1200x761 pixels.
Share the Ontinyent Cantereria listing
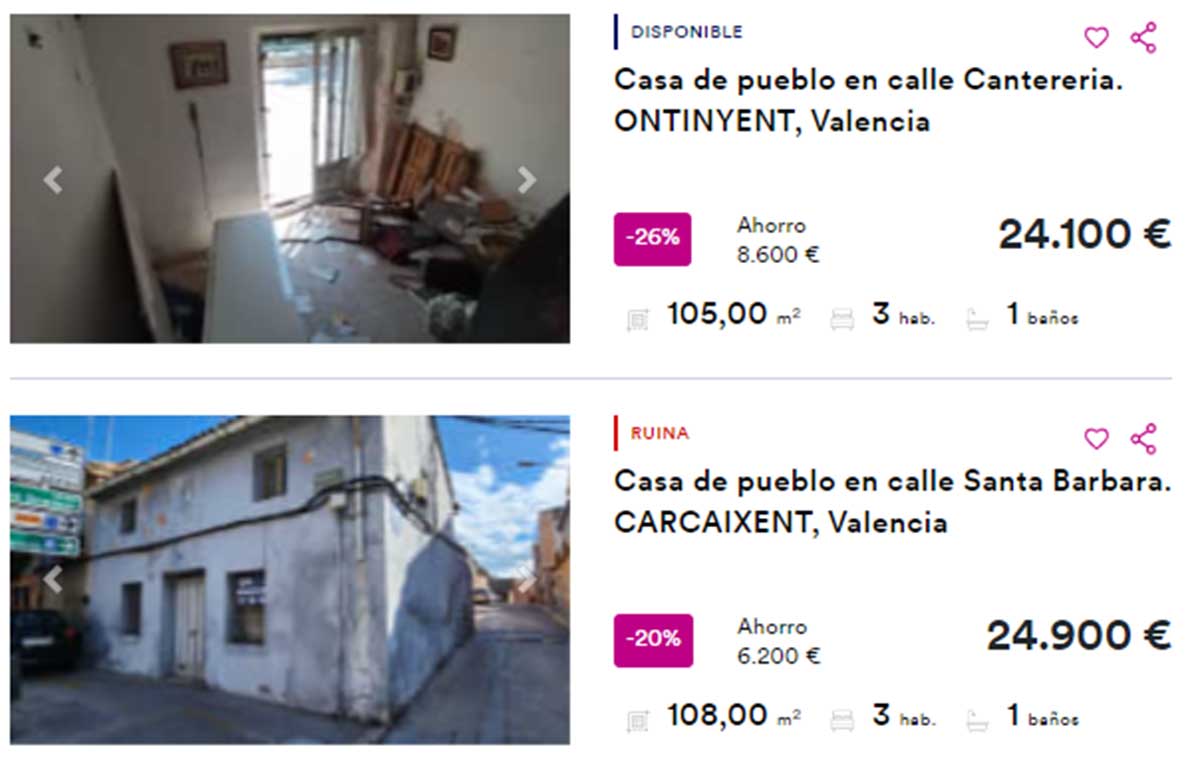pos(1143,38)
